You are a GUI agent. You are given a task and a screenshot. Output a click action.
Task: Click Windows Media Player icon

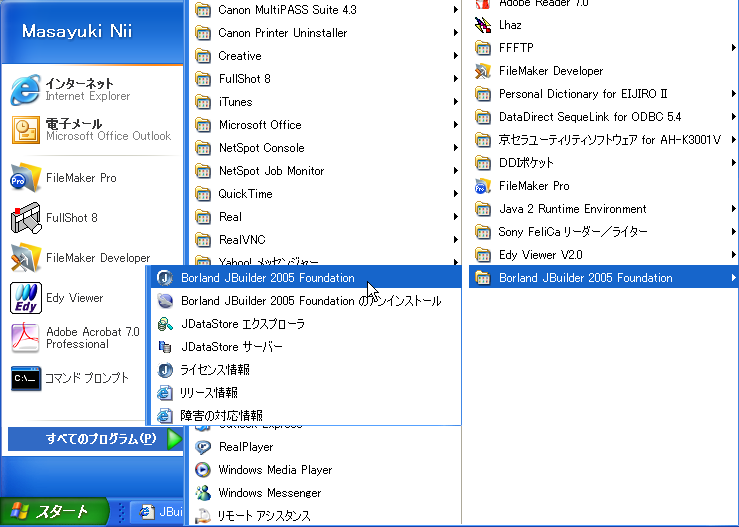point(203,470)
